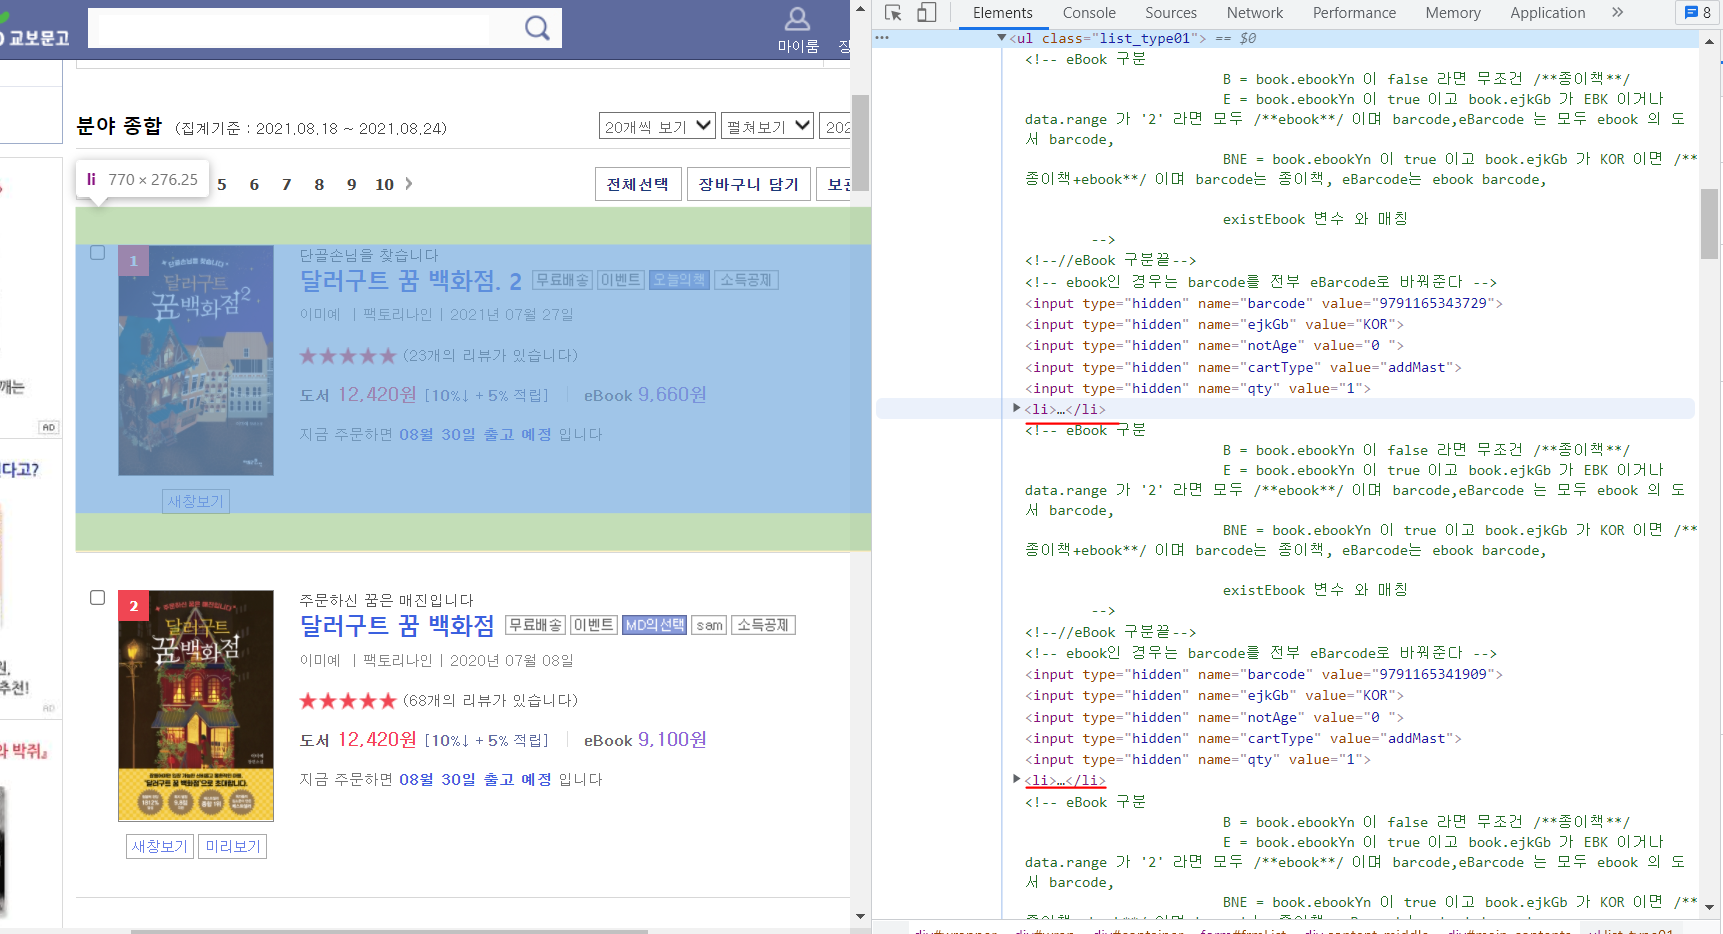Collapse the ul list_type01 node
1723x934 pixels.
(1002, 38)
